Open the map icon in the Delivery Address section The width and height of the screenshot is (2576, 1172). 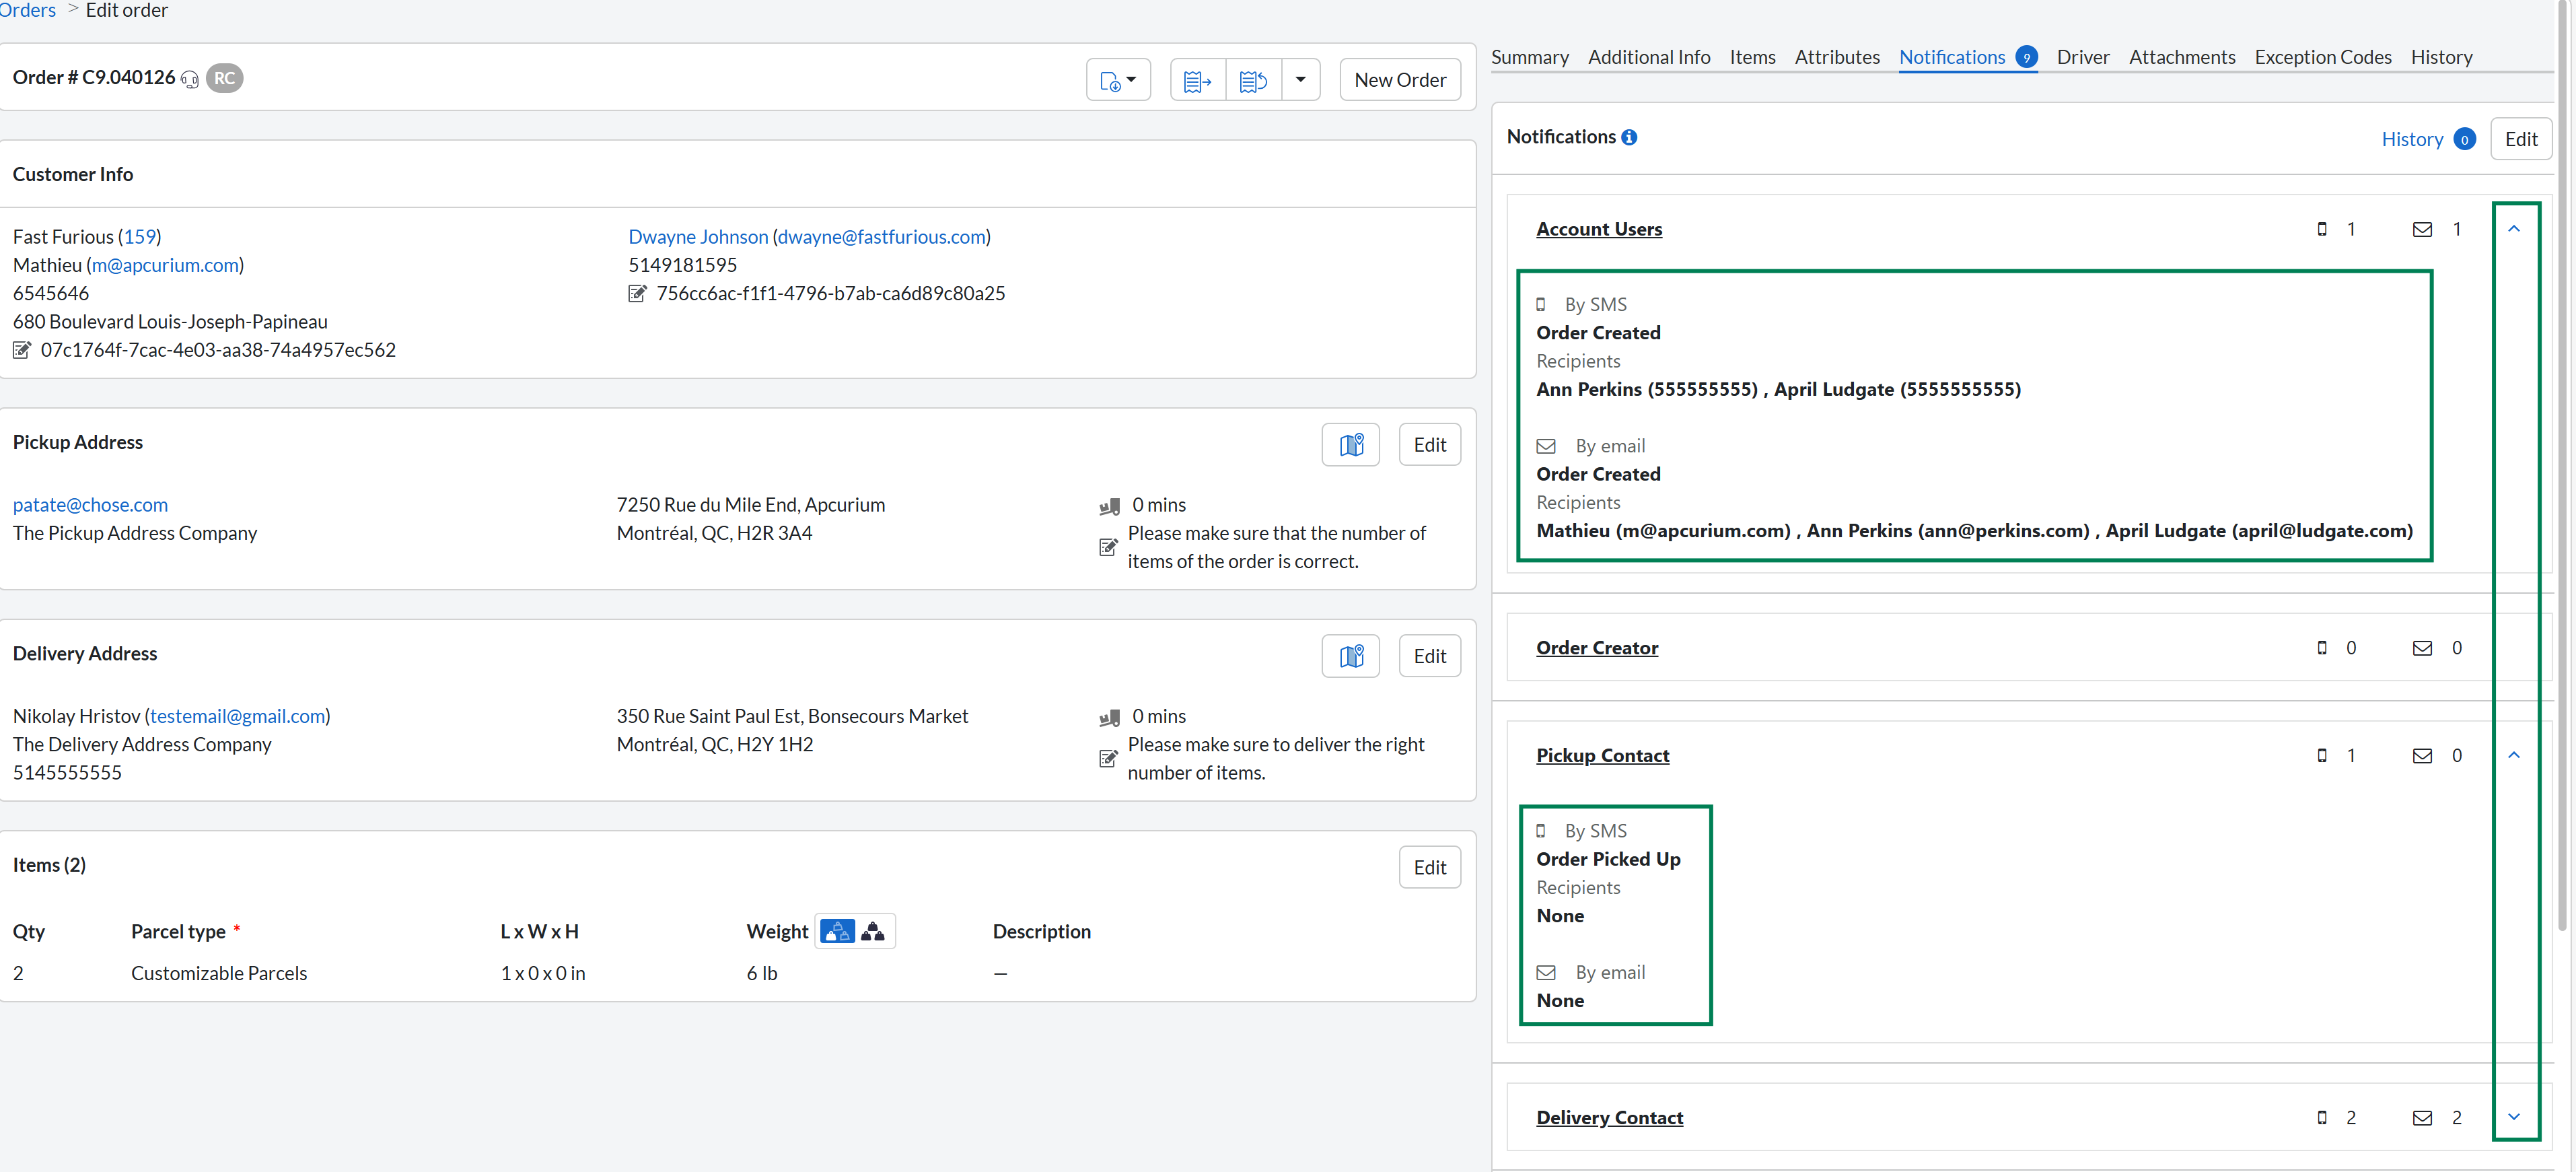(1350, 656)
